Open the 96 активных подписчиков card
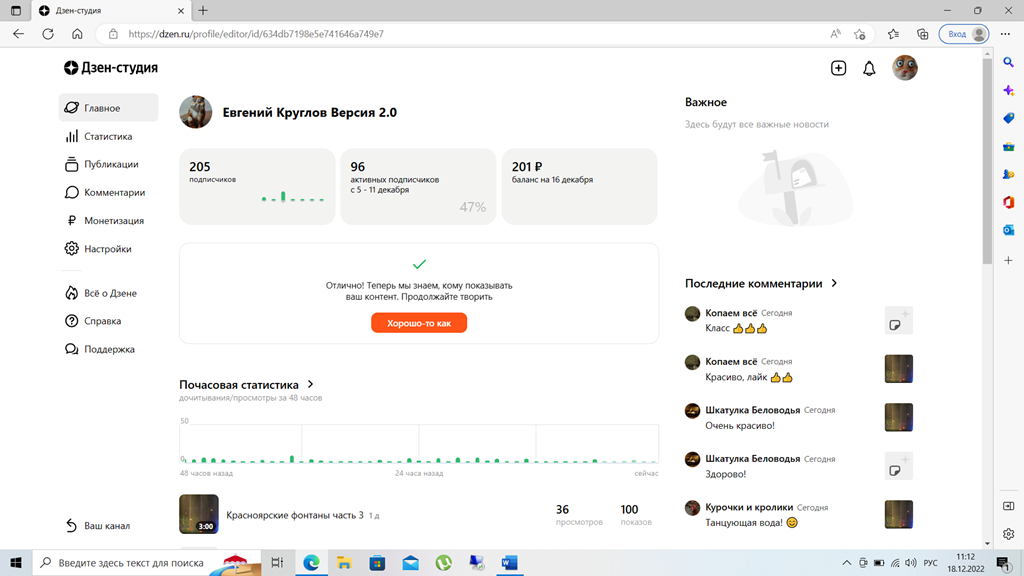 [x=418, y=187]
